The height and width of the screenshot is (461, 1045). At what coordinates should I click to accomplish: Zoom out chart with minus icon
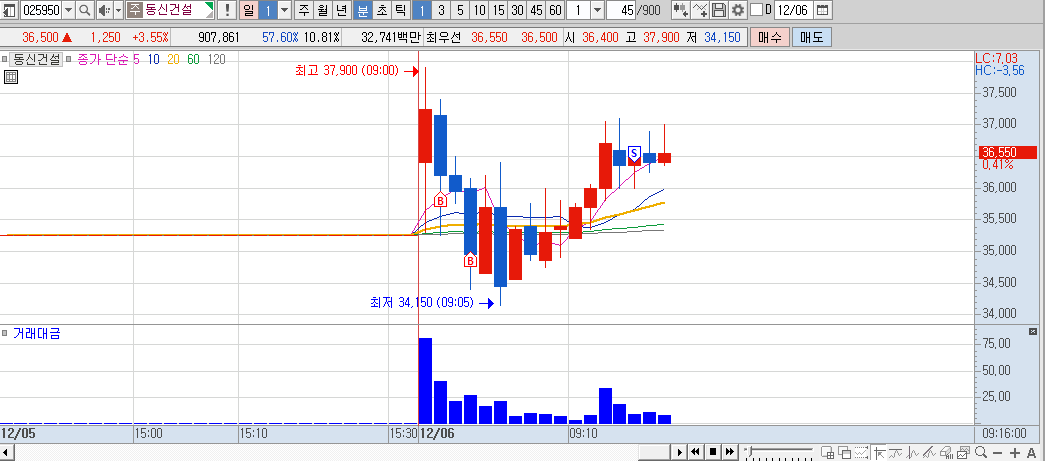[x=998, y=452]
